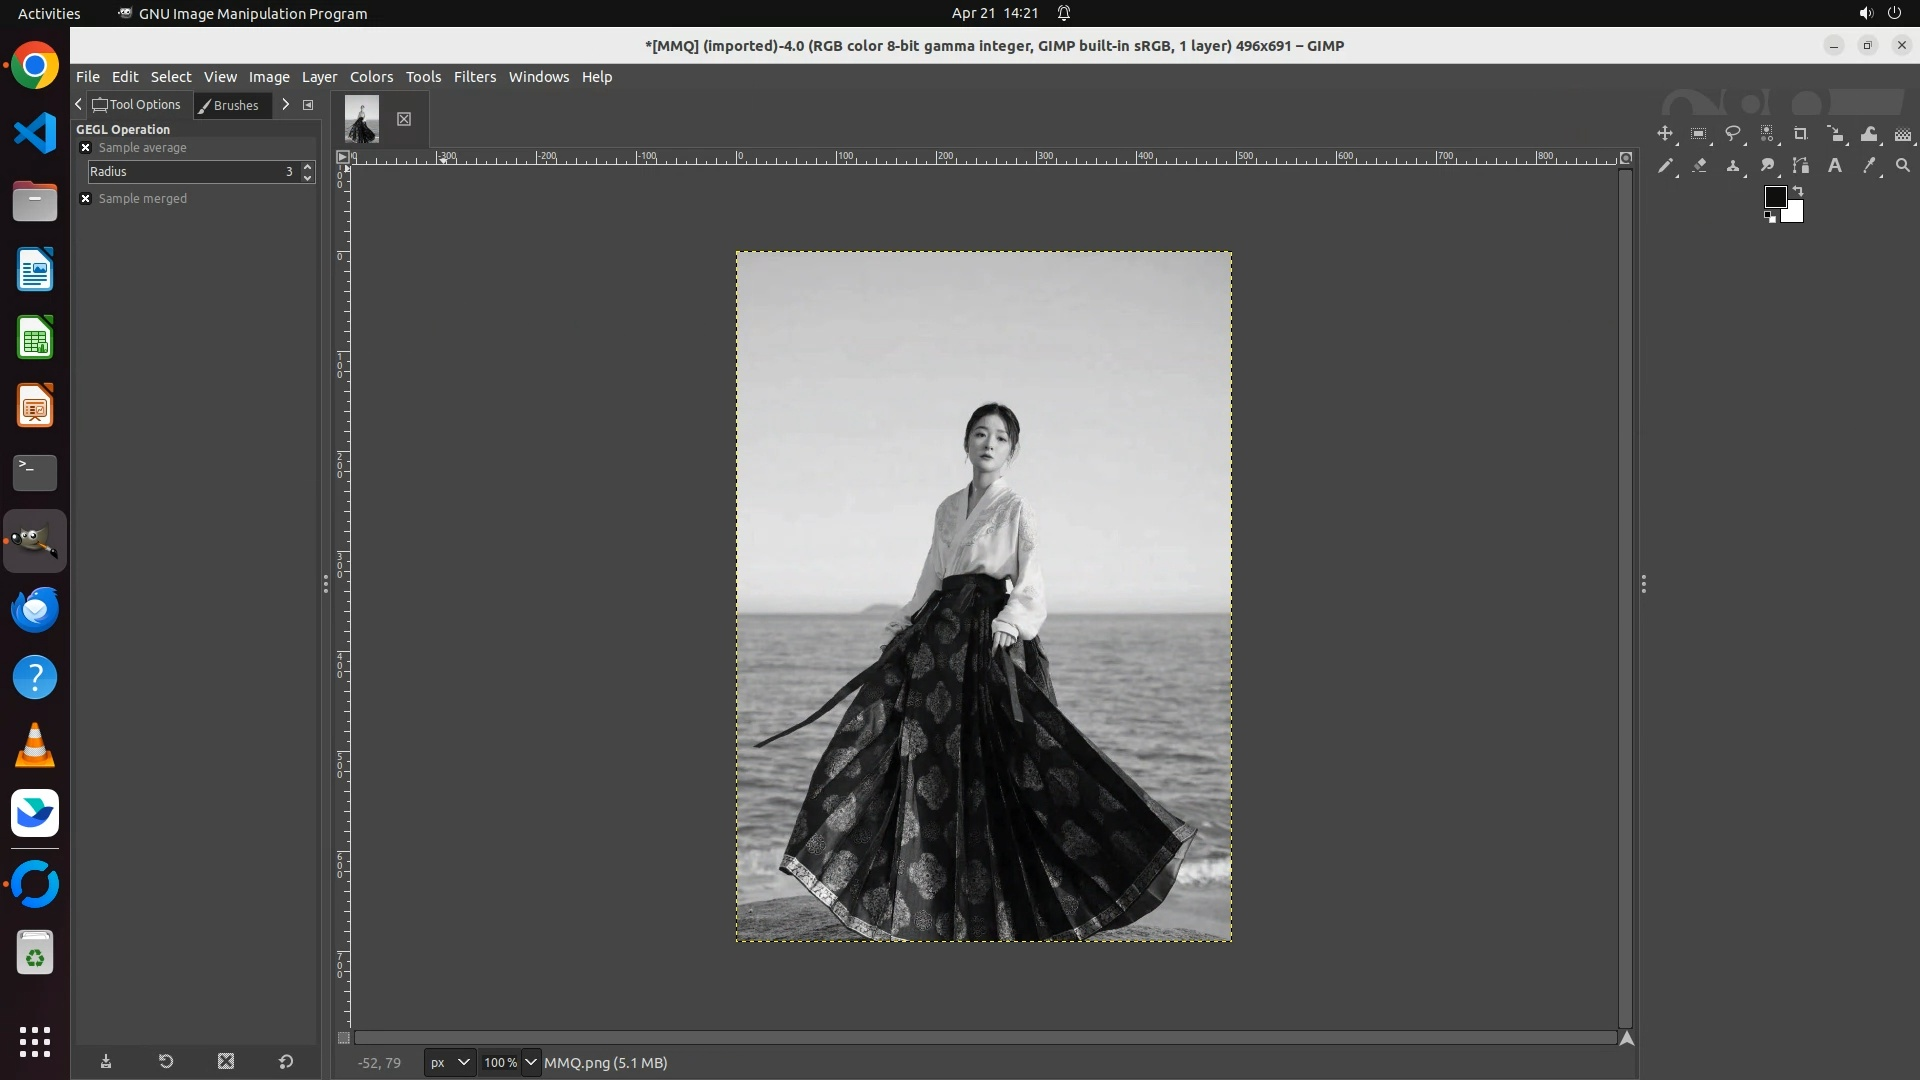Toggle the Sample average checkbox
The height and width of the screenshot is (1080, 1920).
click(x=86, y=148)
